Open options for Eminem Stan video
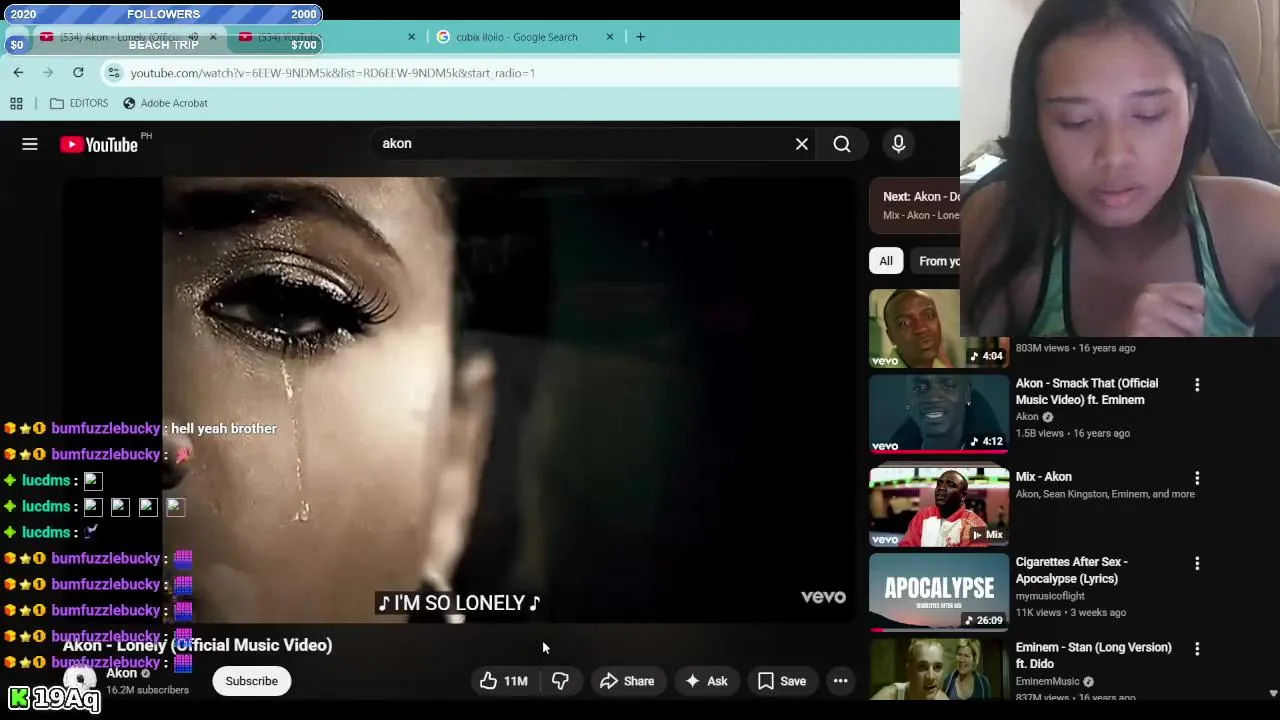The height and width of the screenshot is (720, 1280). point(1197,649)
